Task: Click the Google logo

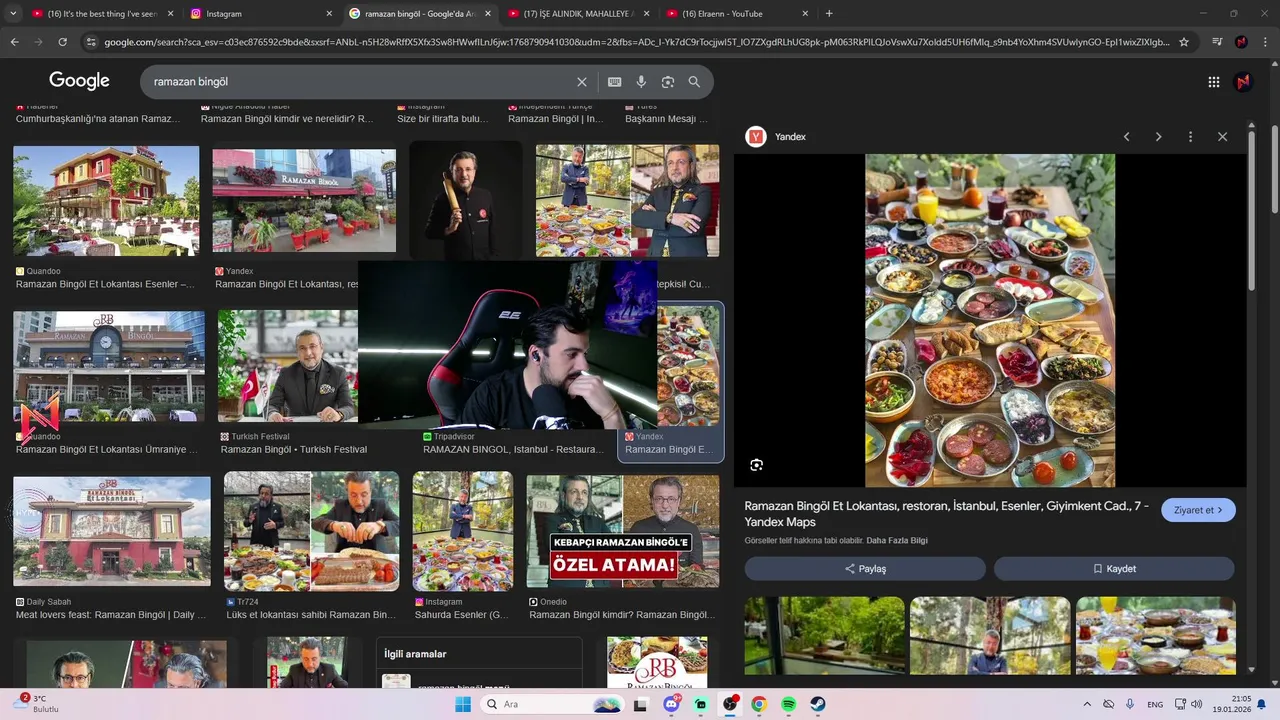Action: (79, 81)
